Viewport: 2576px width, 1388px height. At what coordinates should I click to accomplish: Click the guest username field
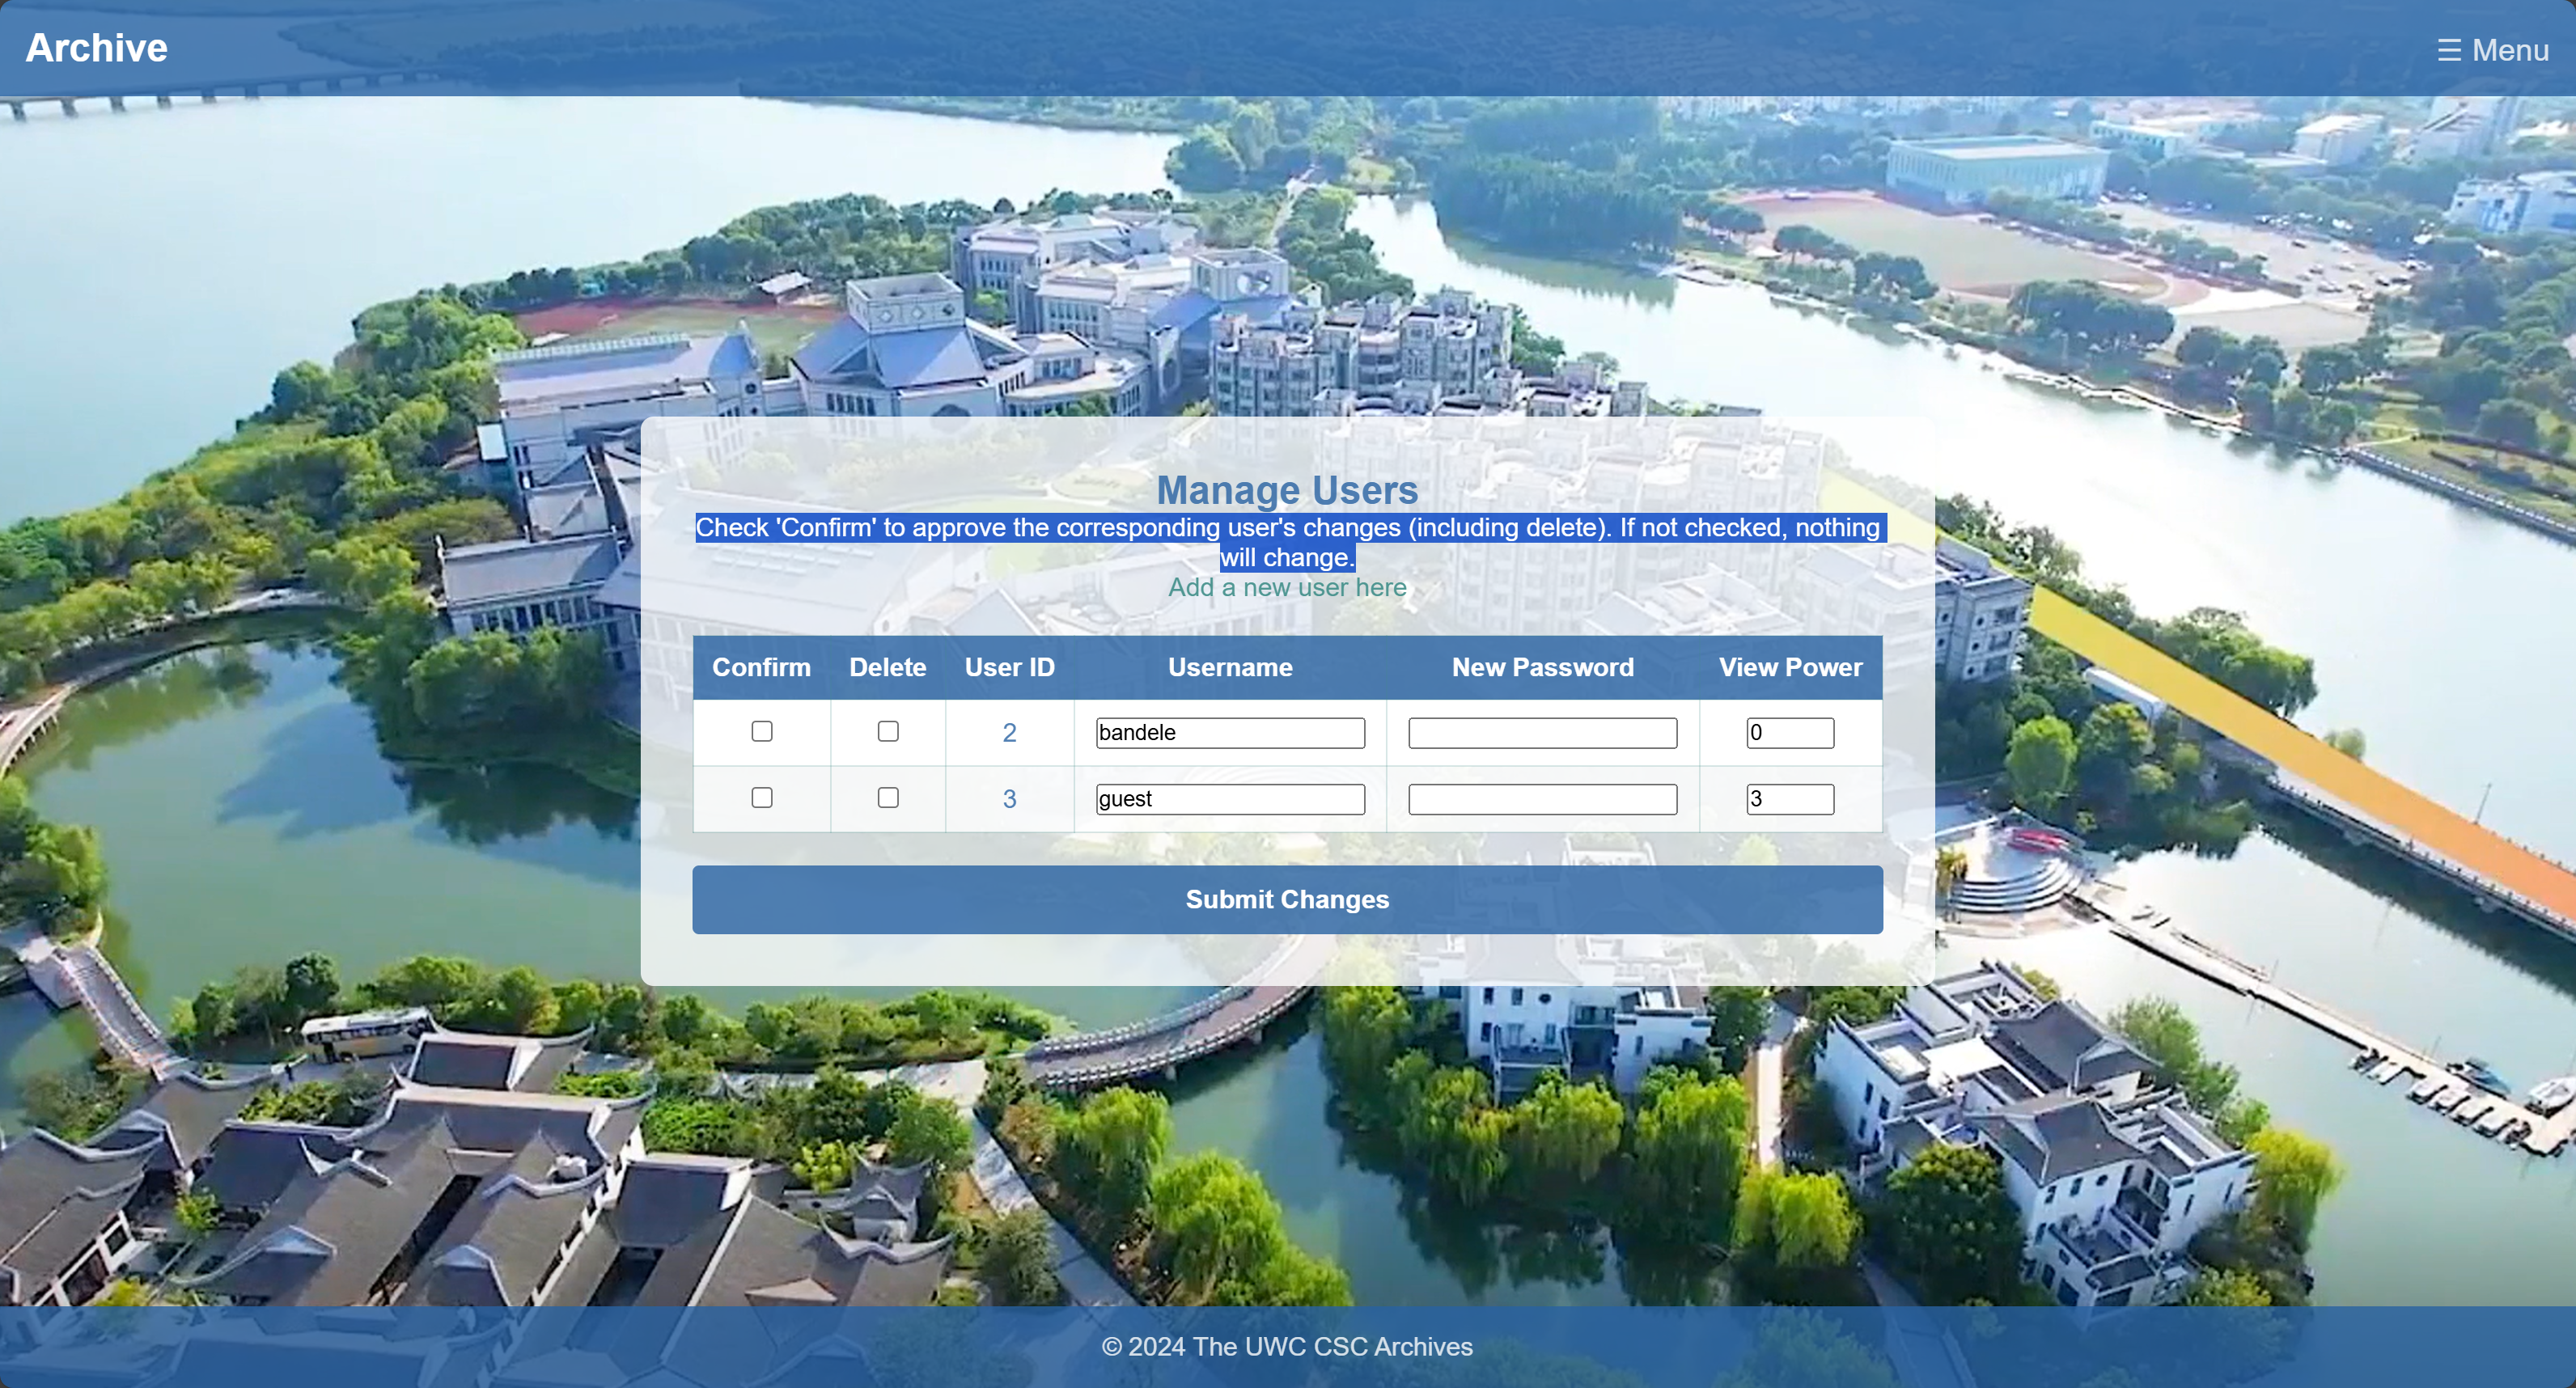point(1230,799)
